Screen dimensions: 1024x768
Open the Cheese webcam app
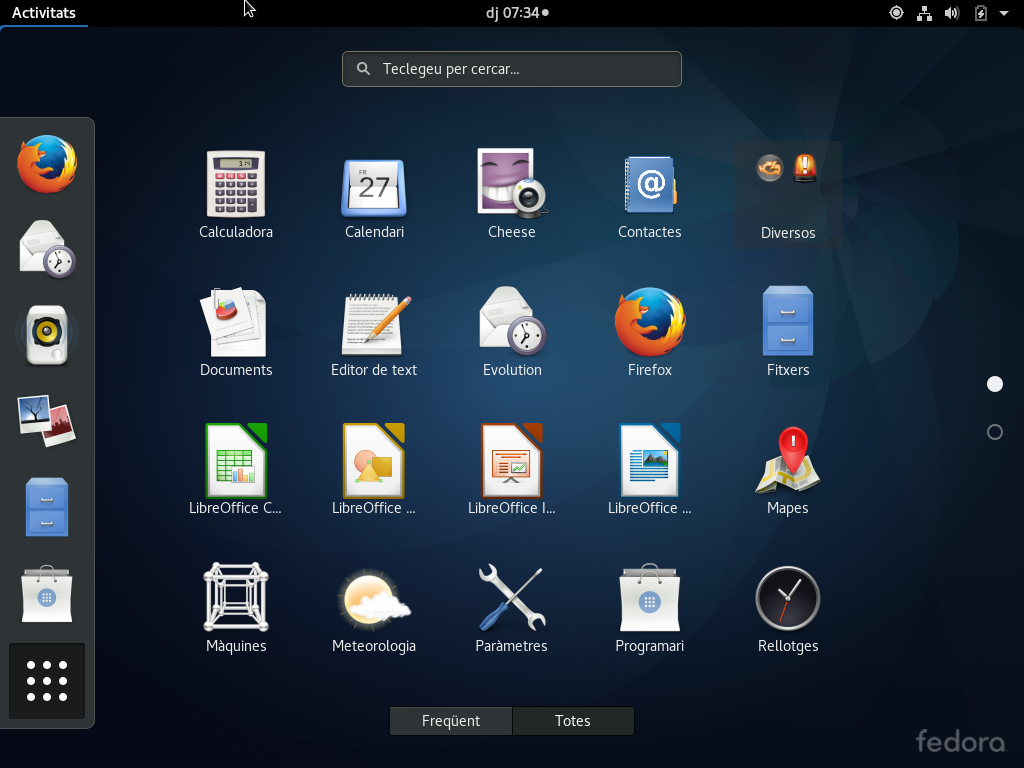(512, 194)
